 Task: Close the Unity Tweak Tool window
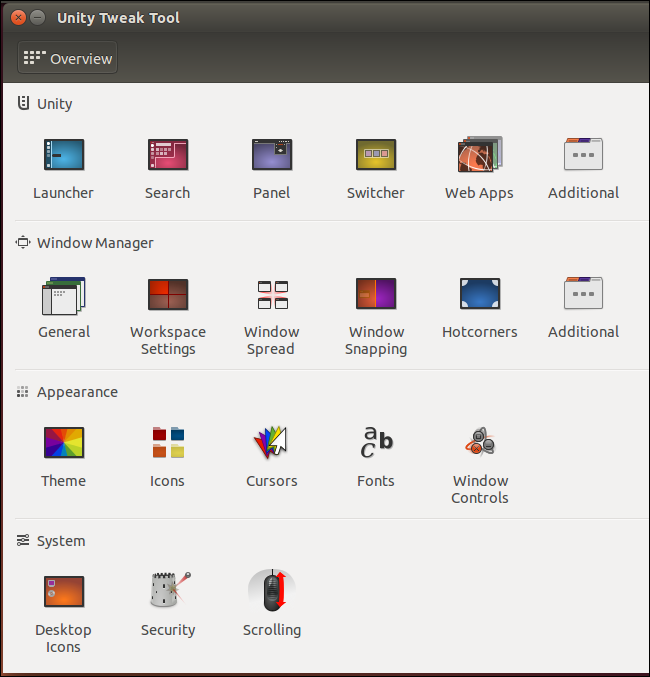coord(18,18)
